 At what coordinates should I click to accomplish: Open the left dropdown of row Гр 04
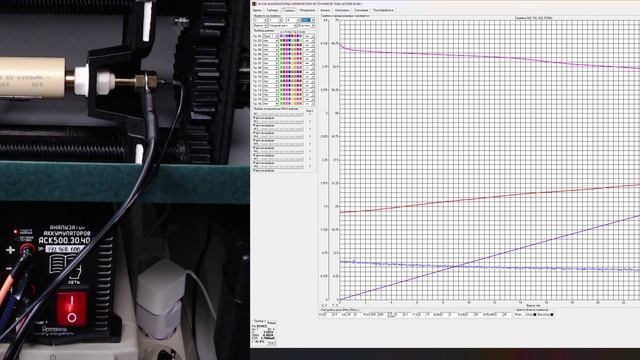point(270,49)
